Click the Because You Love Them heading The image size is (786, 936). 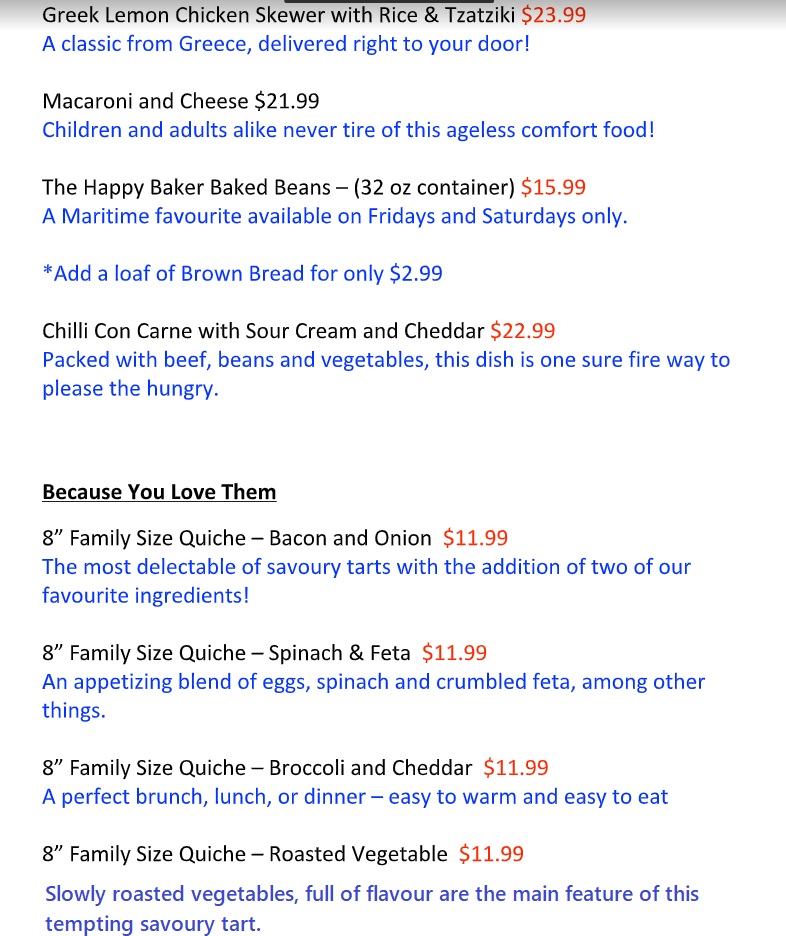point(159,492)
